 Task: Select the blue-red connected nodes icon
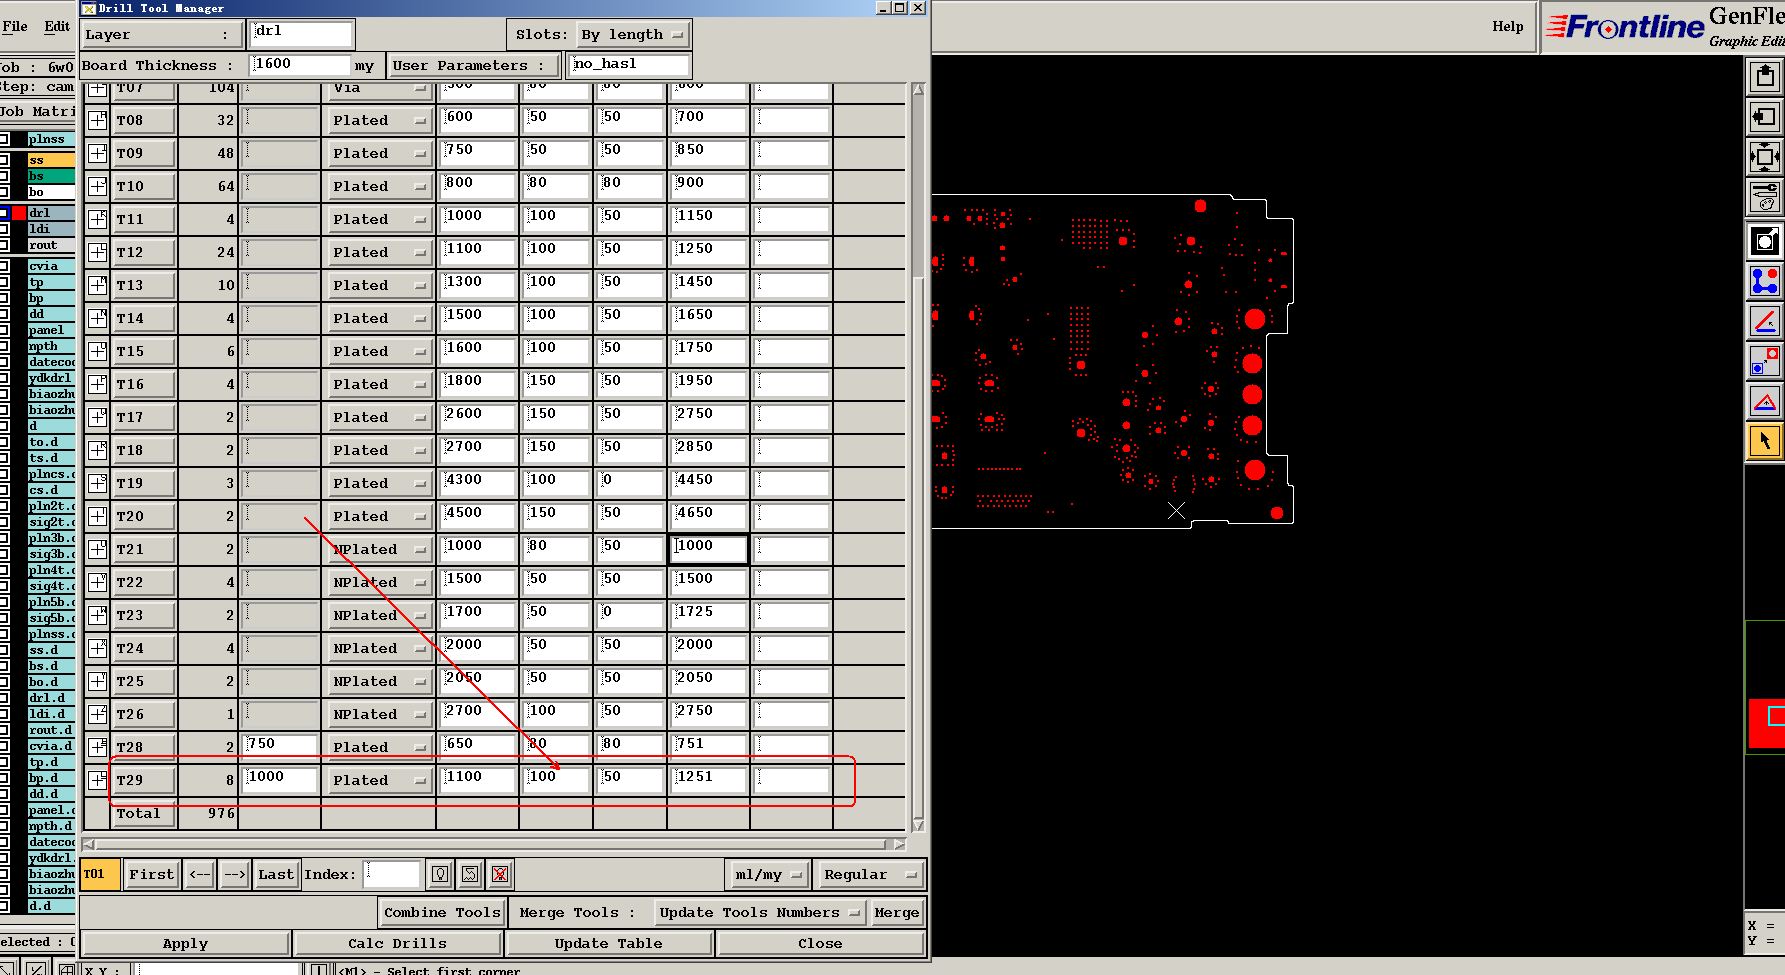tap(1765, 281)
